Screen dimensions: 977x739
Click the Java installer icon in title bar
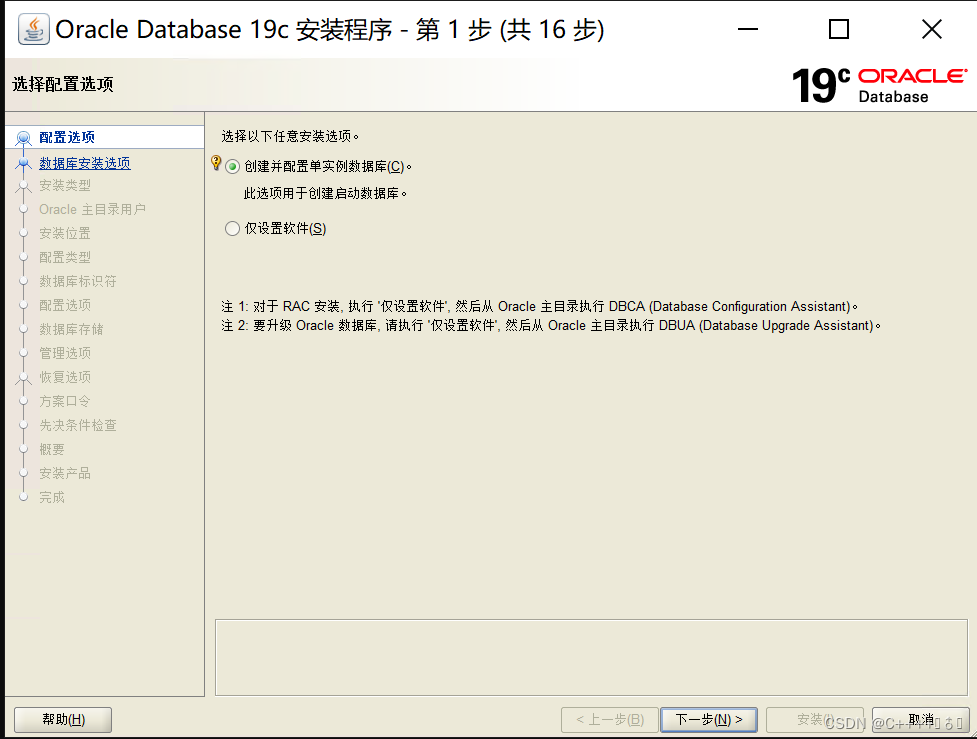pyautogui.click(x=34, y=30)
